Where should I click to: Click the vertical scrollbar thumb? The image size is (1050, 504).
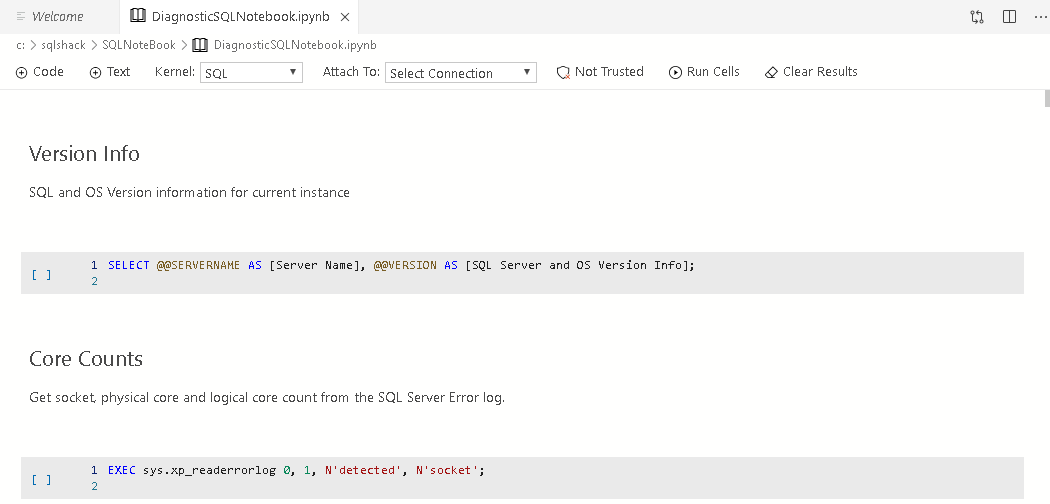click(1046, 98)
